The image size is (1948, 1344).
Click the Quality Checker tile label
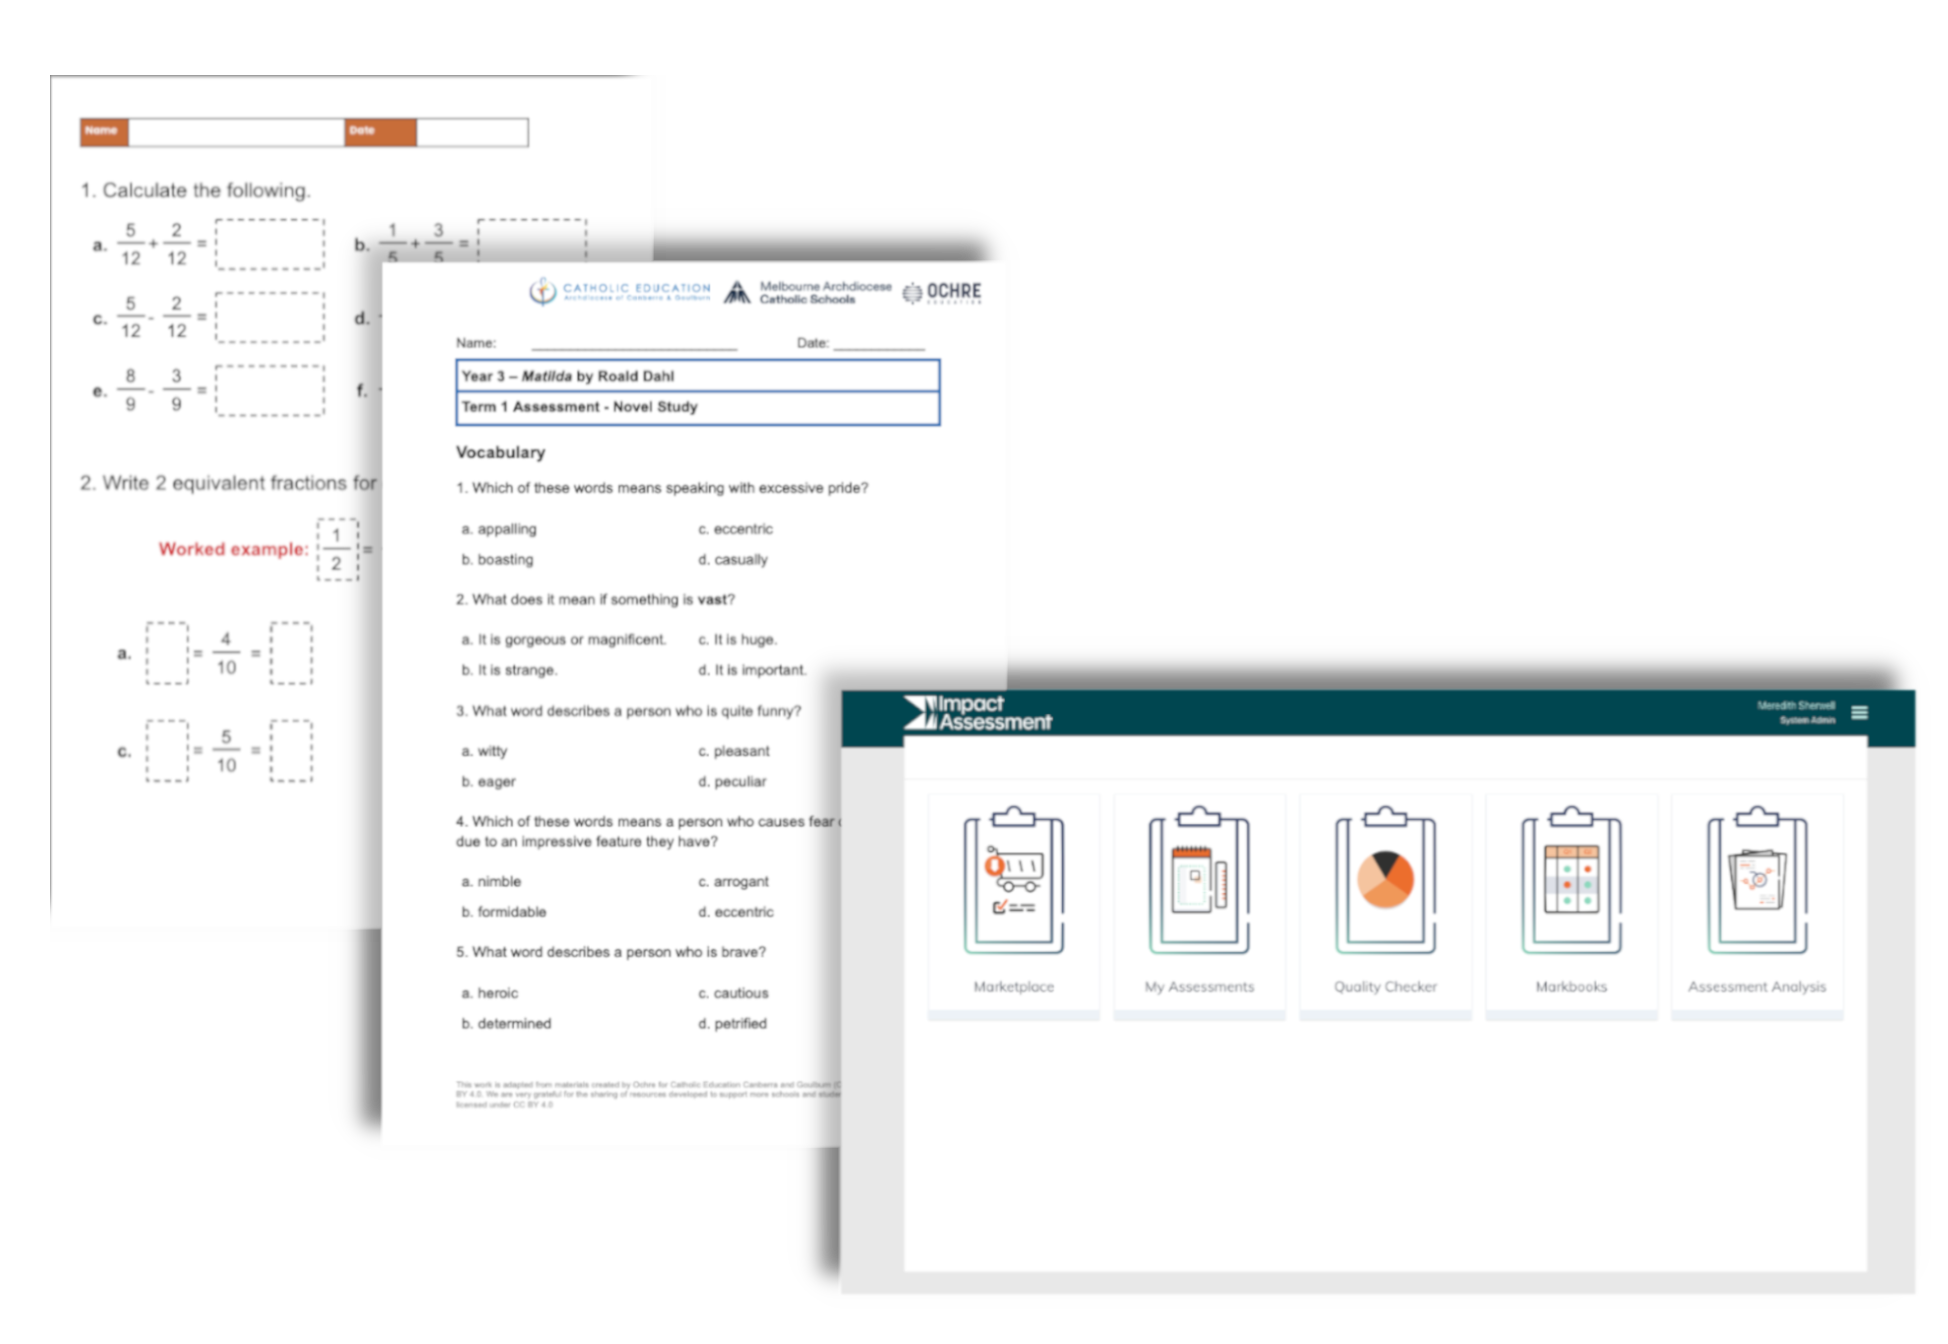pyautogui.click(x=1384, y=986)
